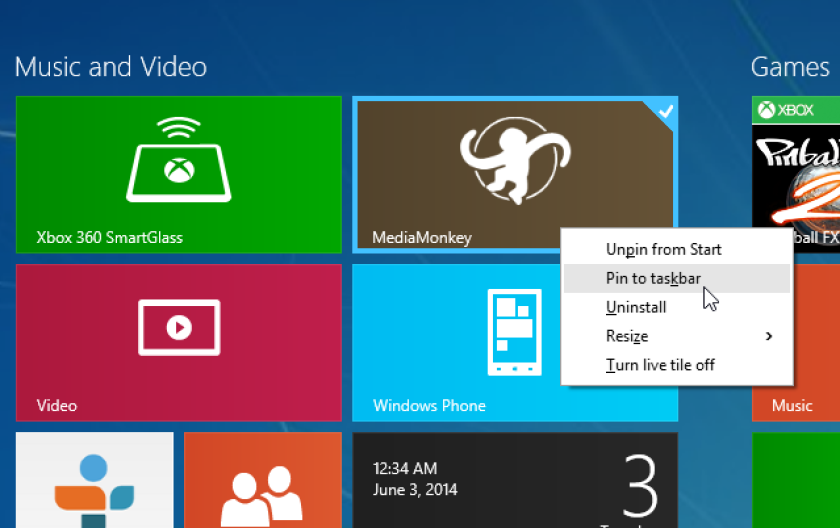The image size is (840, 528).
Task: Open the People tile
Action: click(x=263, y=480)
